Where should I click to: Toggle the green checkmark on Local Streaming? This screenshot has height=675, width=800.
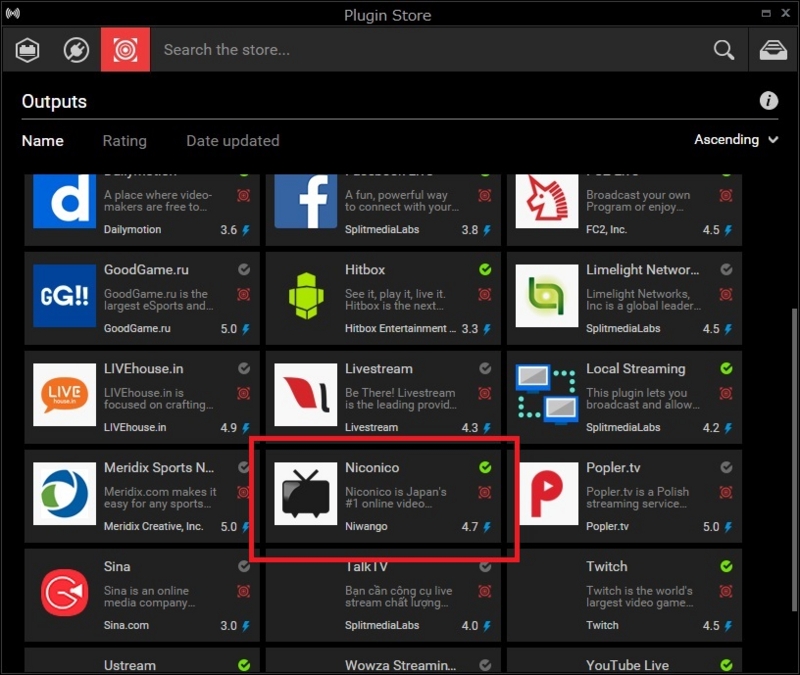[x=727, y=368]
